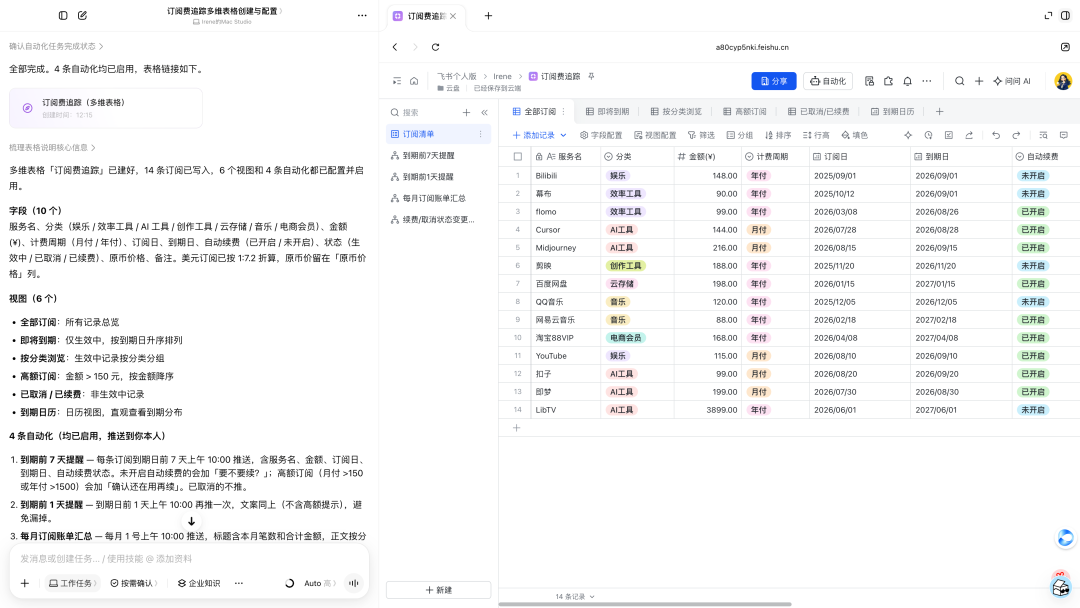
Task: Click 新建 at sidebar bottom
Action: [438, 590]
